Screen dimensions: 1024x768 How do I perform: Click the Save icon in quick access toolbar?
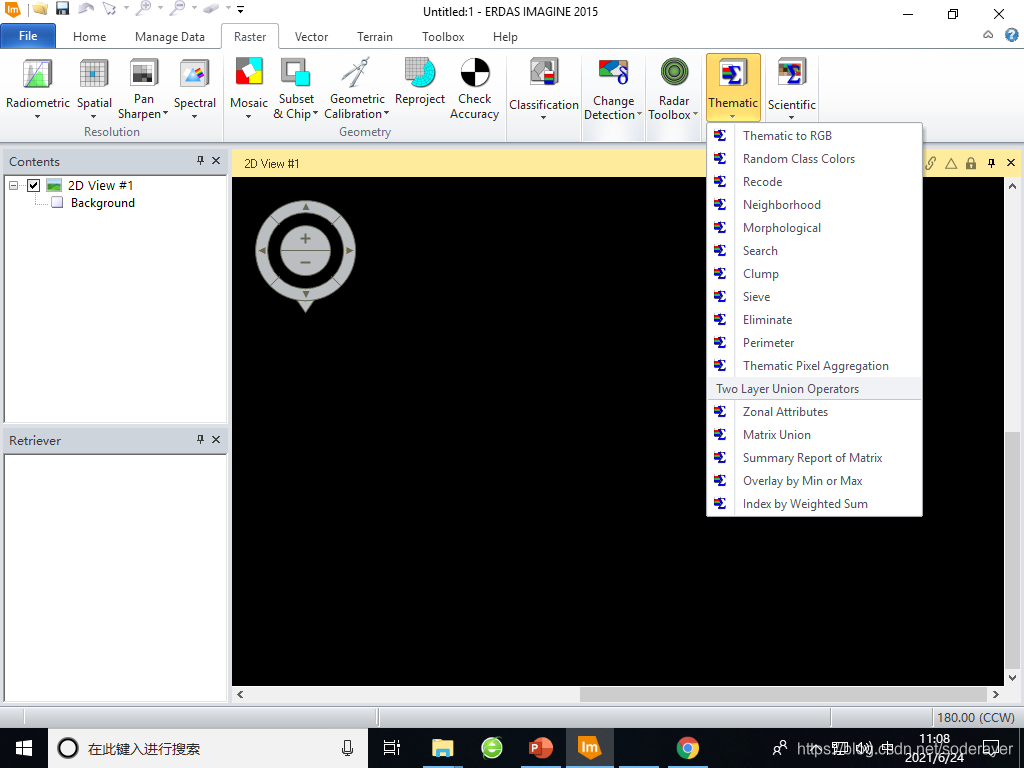pyautogui.click(x=62, y=9)
